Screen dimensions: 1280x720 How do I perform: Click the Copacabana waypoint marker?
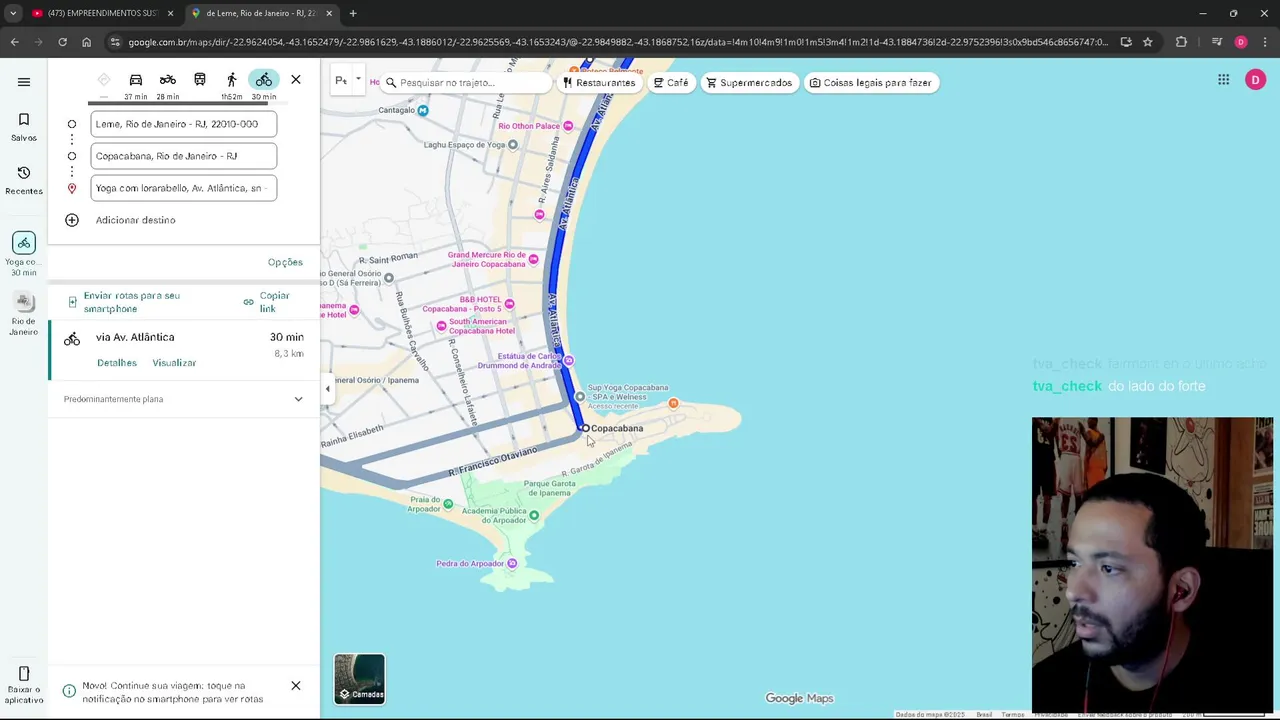coord(585,428)
